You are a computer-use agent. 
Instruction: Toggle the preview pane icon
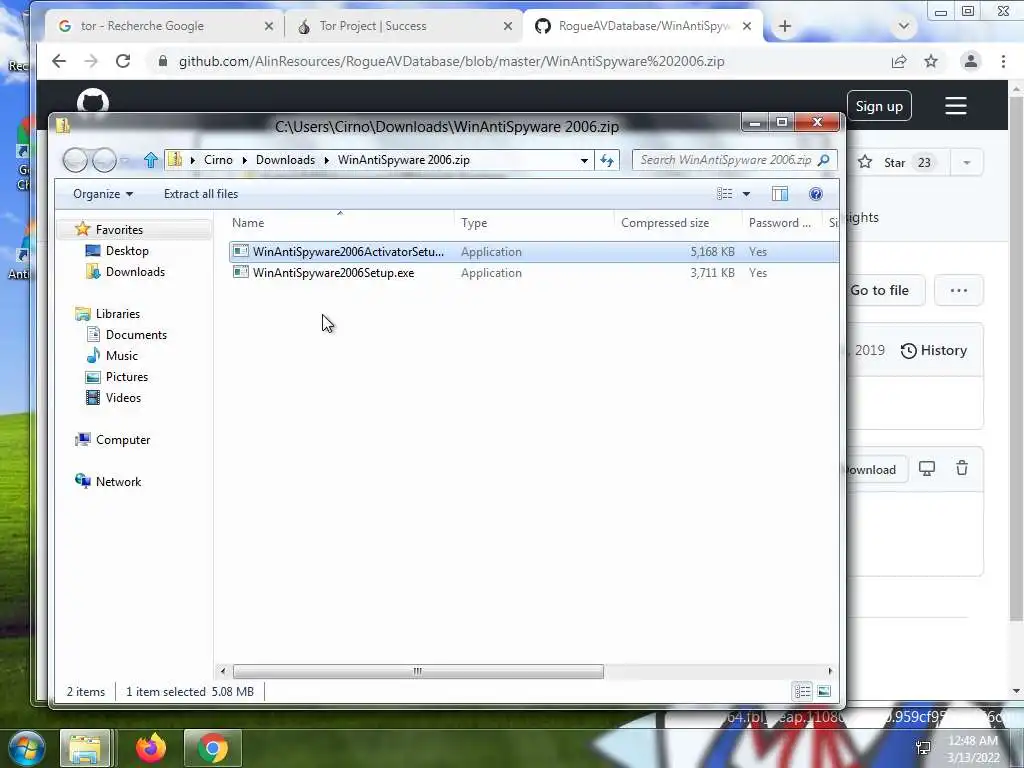click(x=780, y=194)
